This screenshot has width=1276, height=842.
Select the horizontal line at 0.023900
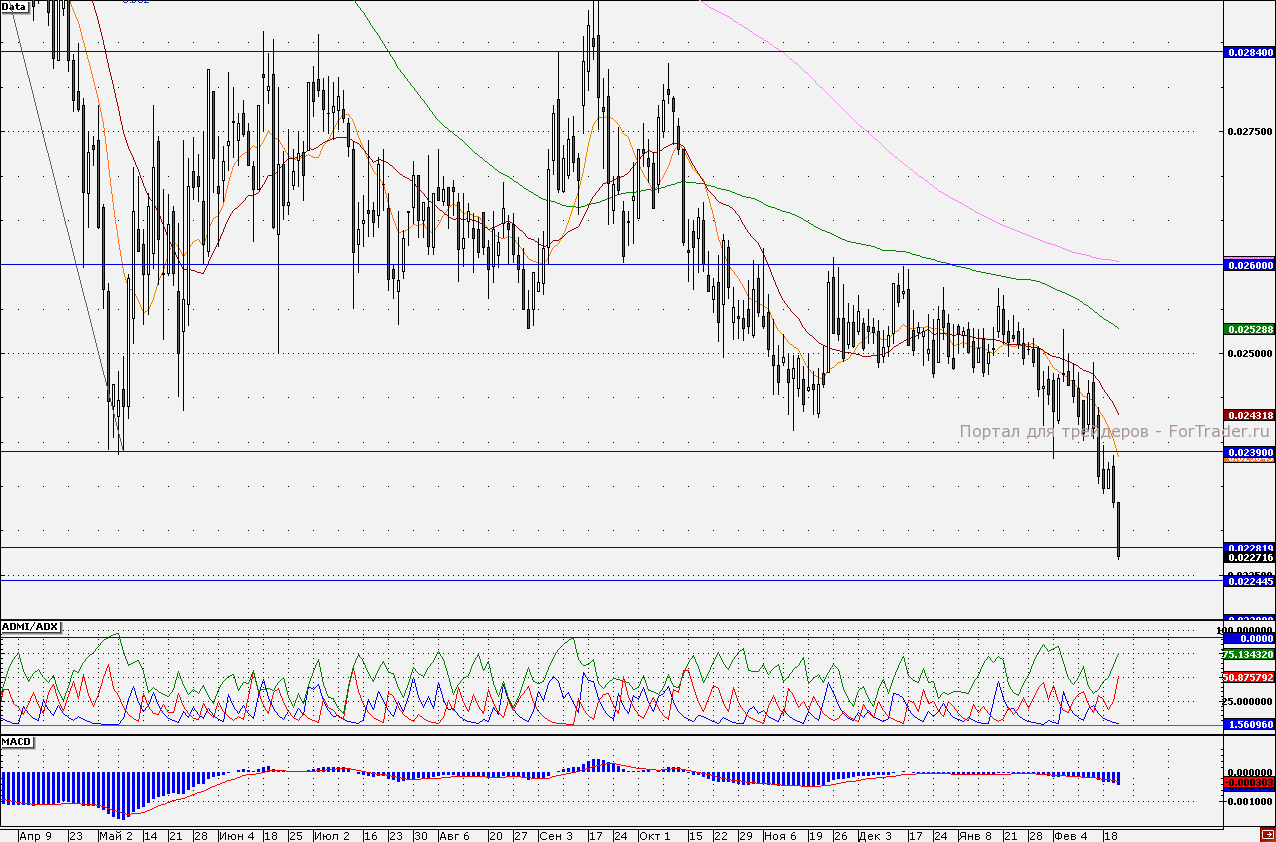click(610, 451)
